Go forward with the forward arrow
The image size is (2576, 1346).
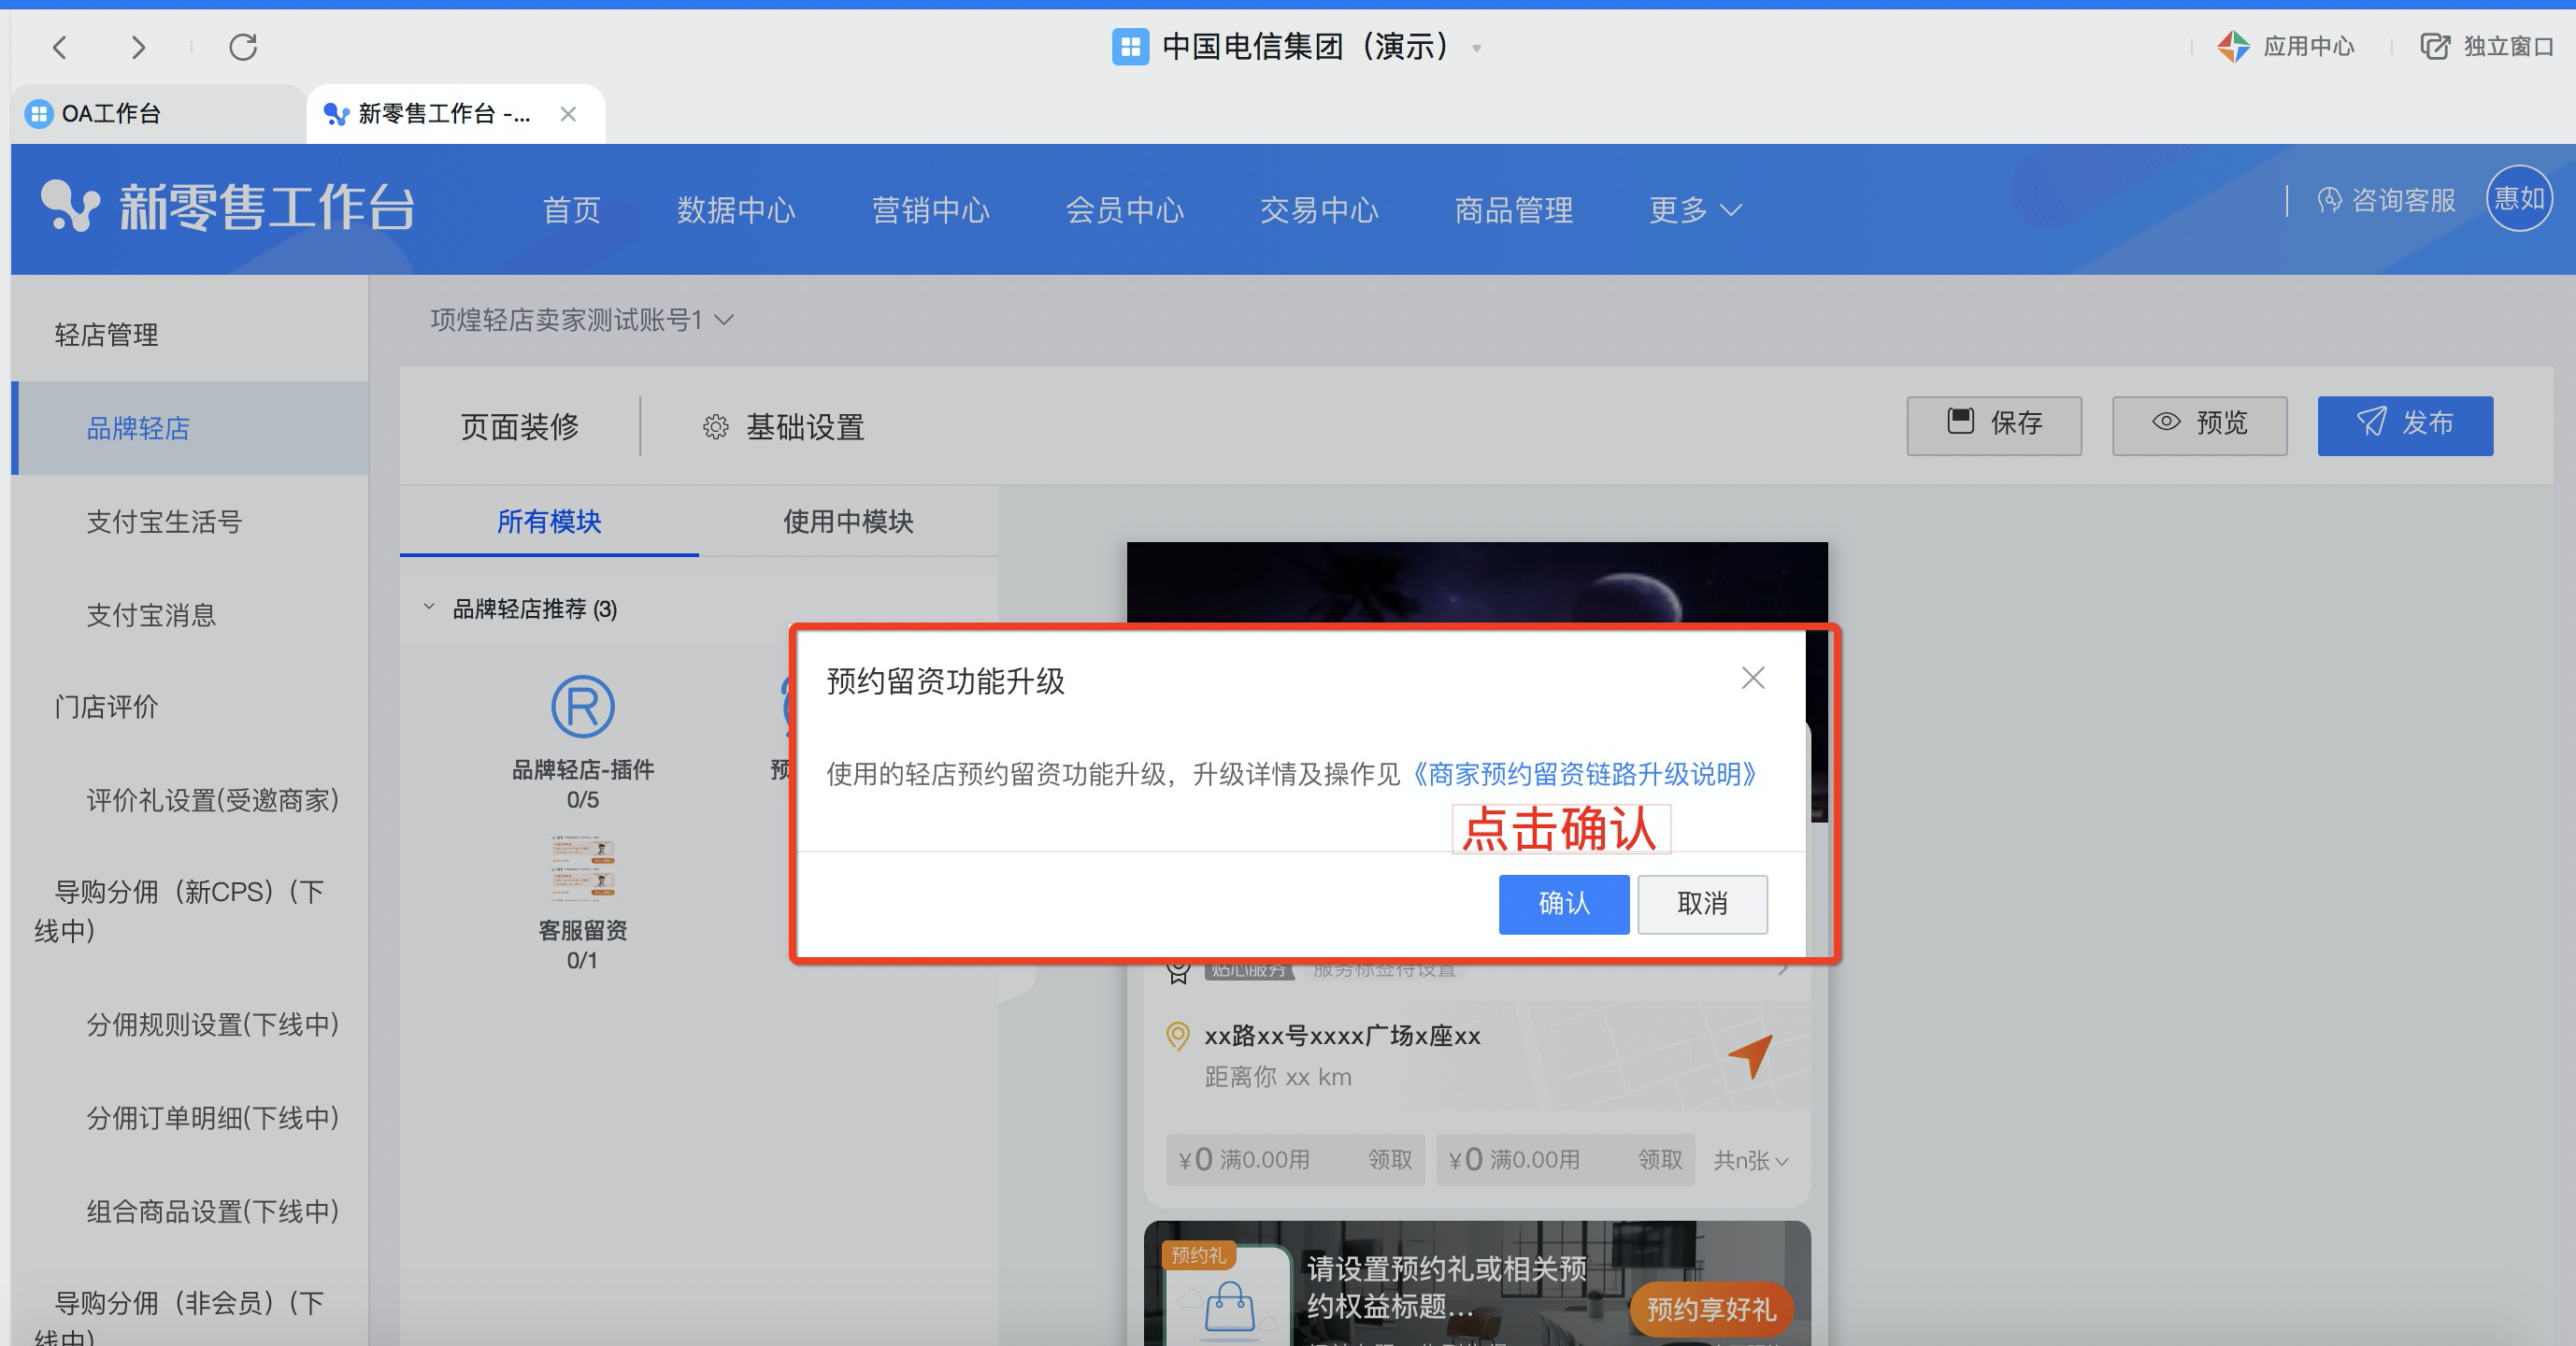point(139,47)
